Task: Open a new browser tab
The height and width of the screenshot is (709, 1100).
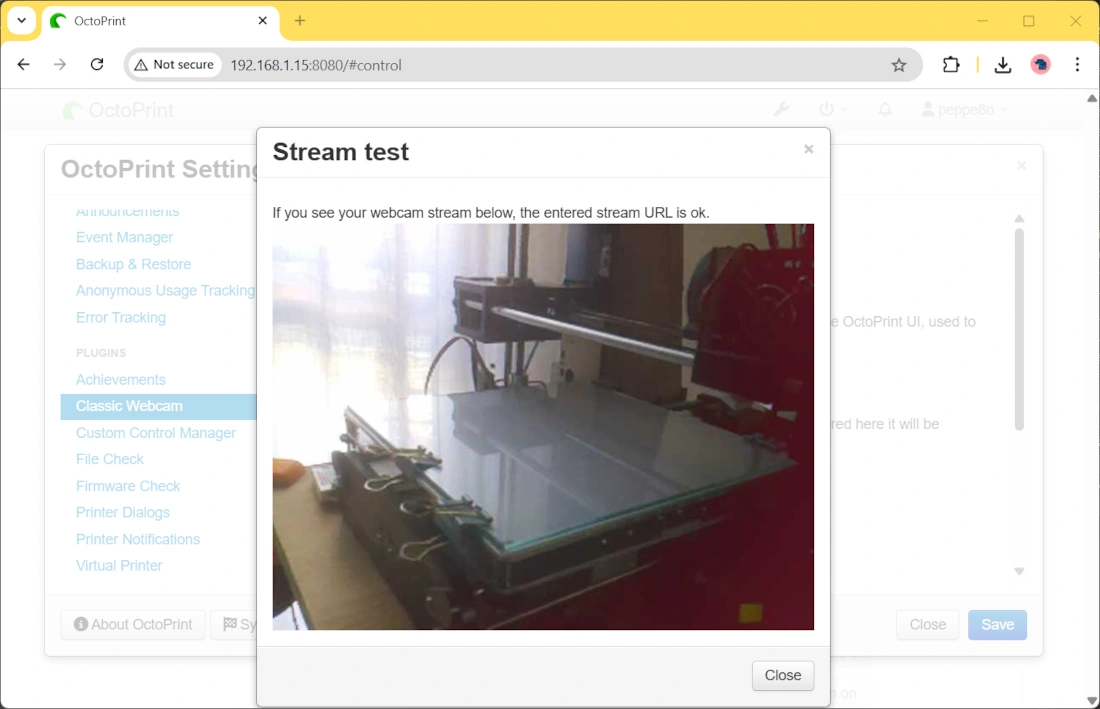Action: pos(300,20)
